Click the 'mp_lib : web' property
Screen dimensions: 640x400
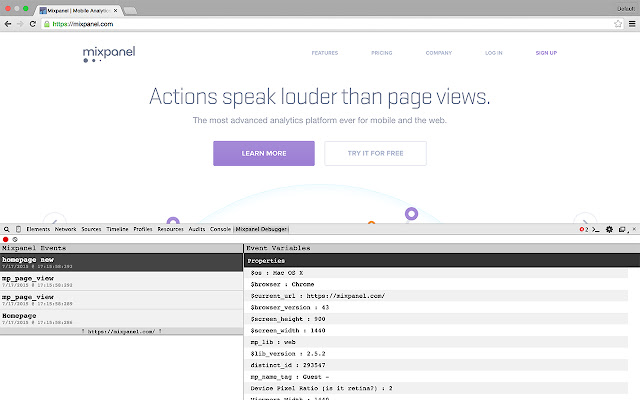click(437, 342)
